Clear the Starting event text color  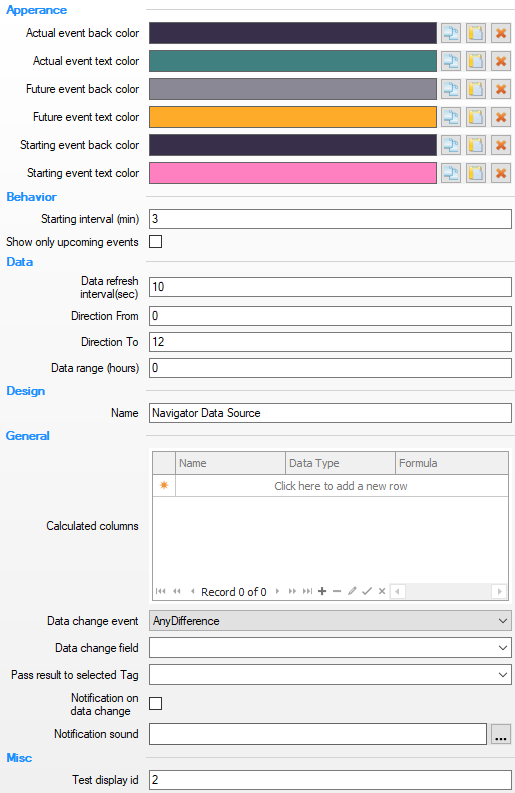[501, 173]
